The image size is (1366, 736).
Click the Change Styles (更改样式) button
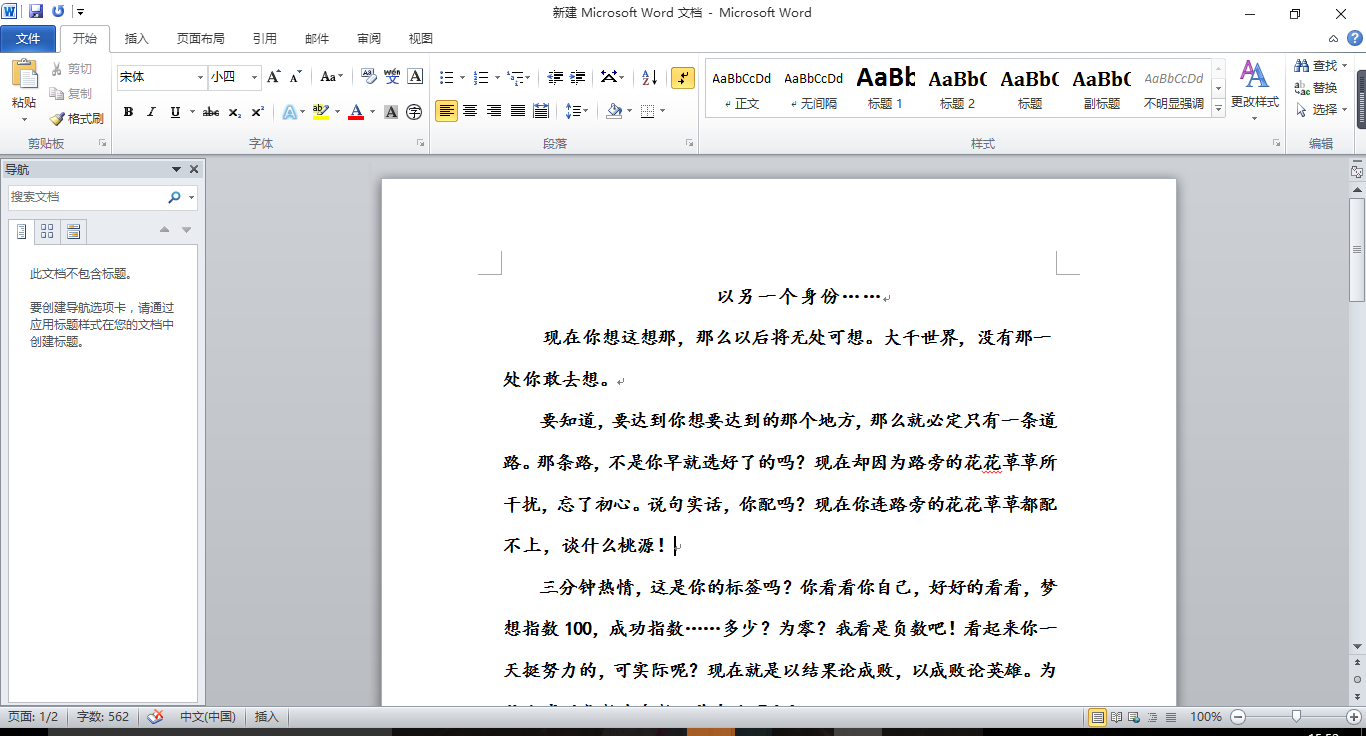pos(1254,88)
